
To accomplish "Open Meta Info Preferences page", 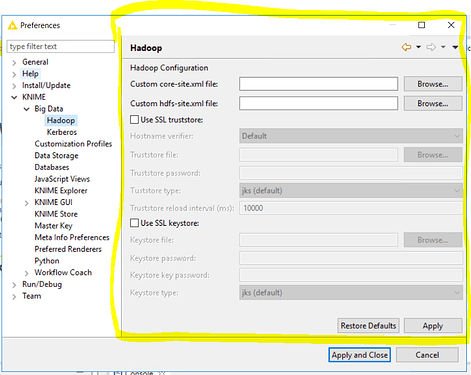I will 72,237.
